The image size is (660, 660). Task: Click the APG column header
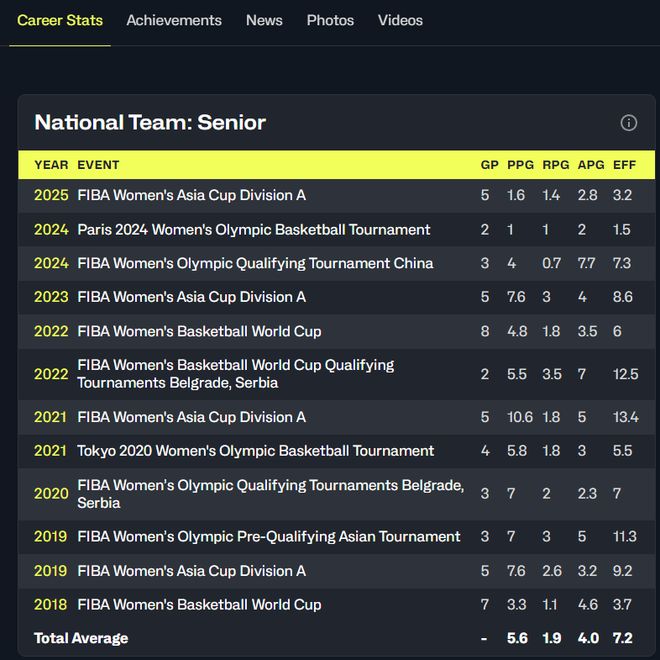590,165
